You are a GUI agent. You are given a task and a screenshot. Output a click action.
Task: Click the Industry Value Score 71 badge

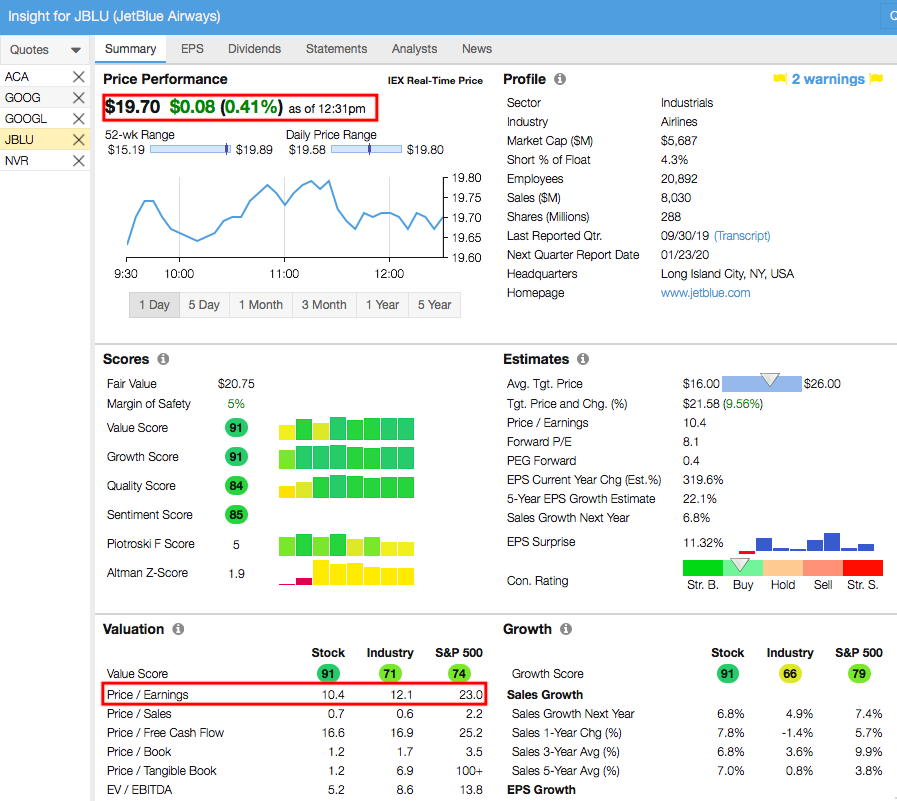390,673
